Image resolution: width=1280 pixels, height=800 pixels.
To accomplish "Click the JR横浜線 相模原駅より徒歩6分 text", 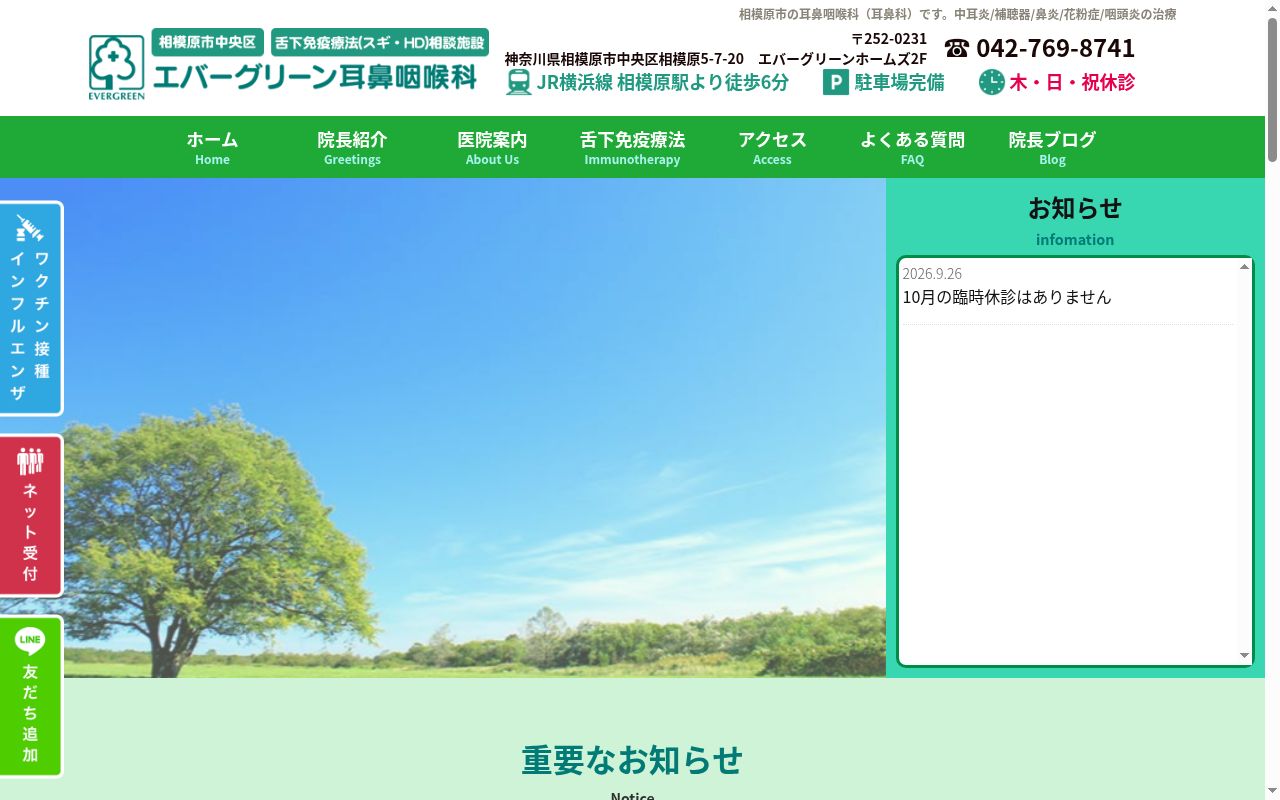I will (x=662, y=82).
